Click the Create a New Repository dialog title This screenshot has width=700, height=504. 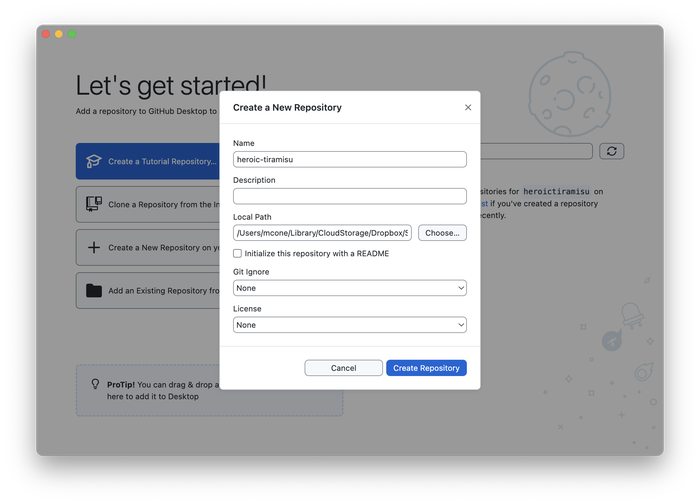coord(287,108)
